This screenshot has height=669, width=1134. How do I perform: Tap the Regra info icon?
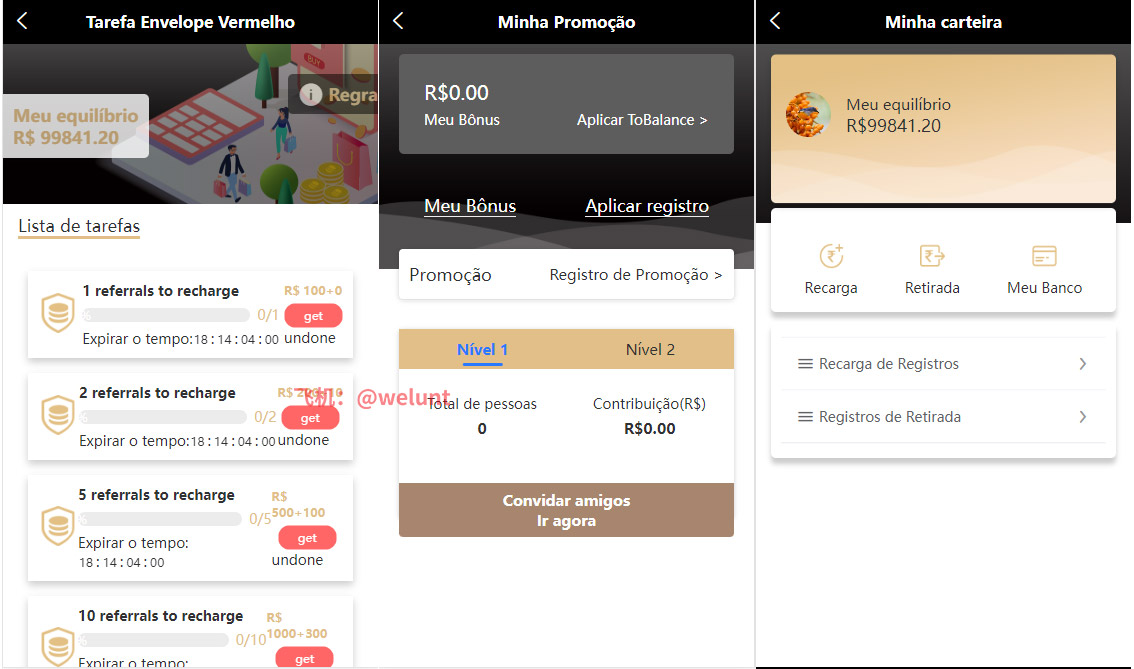pos(311,94)
